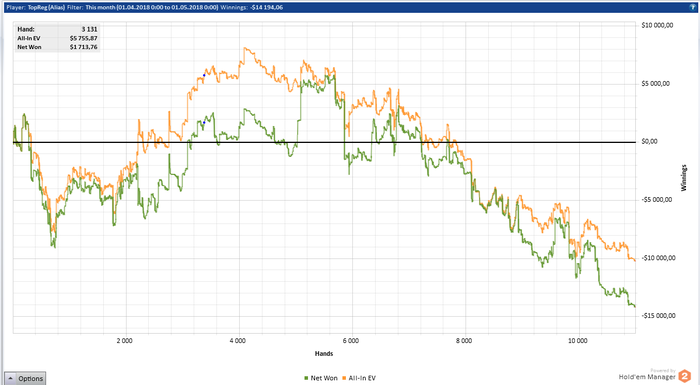
Task: Click the 8 000 hands axis label
Action: pyautogui.click(x=464, y=341)
